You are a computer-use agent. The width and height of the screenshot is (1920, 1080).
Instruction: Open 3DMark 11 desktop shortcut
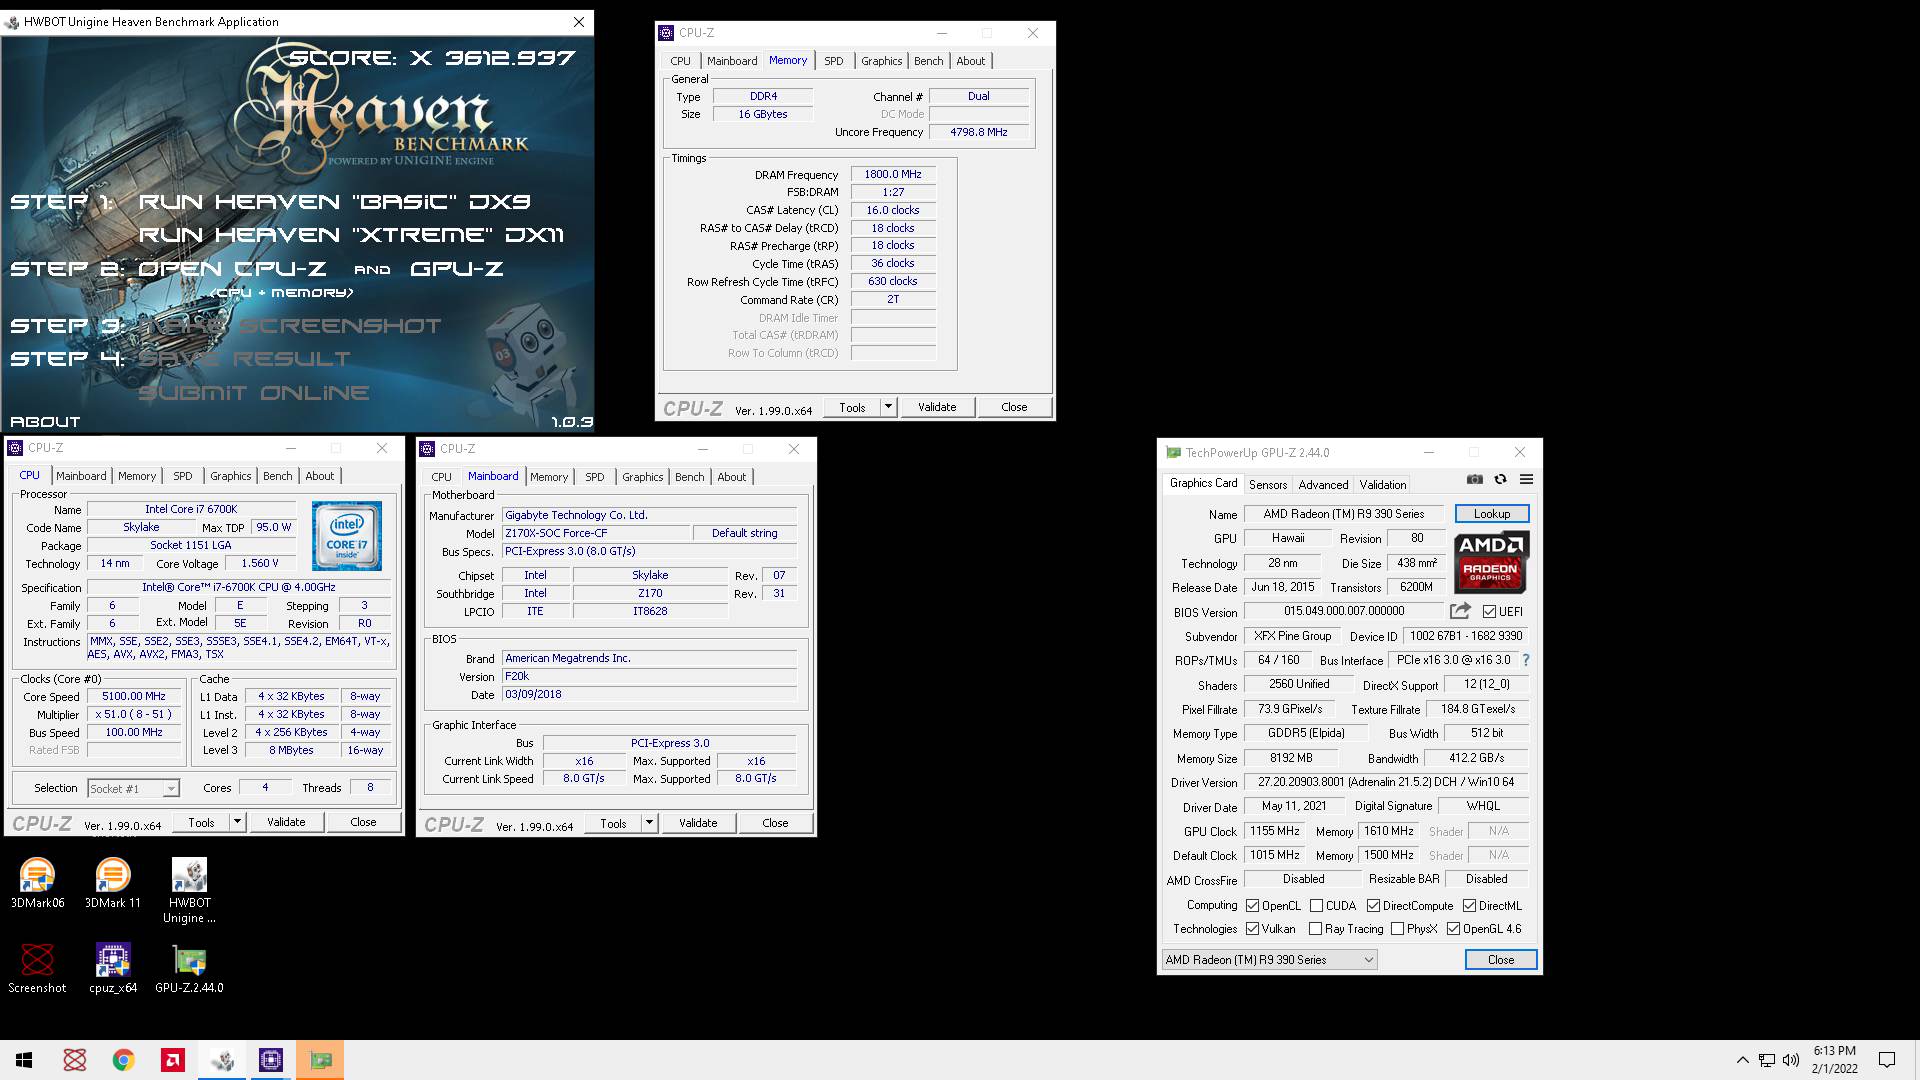[x=112, y=883]
